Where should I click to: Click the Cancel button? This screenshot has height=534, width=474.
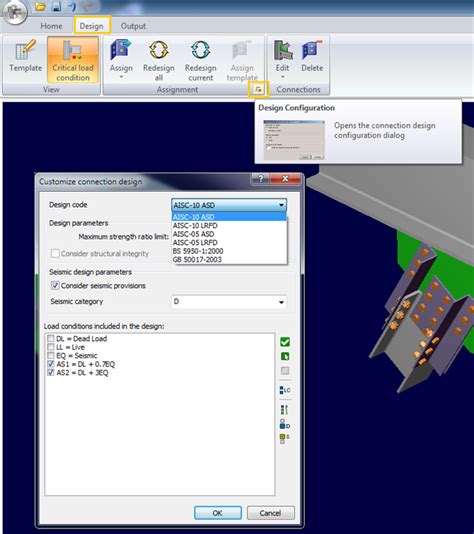pyautogui.click(x=271, y=513)
